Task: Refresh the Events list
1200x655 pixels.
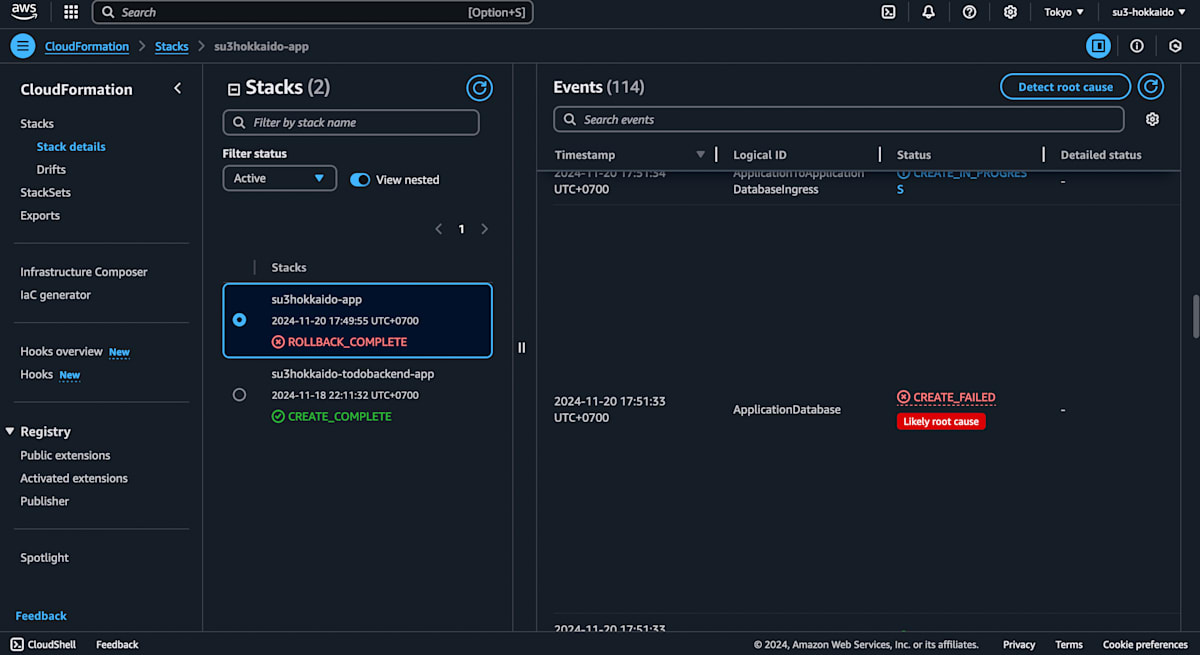Action: tap(1151, 87)
